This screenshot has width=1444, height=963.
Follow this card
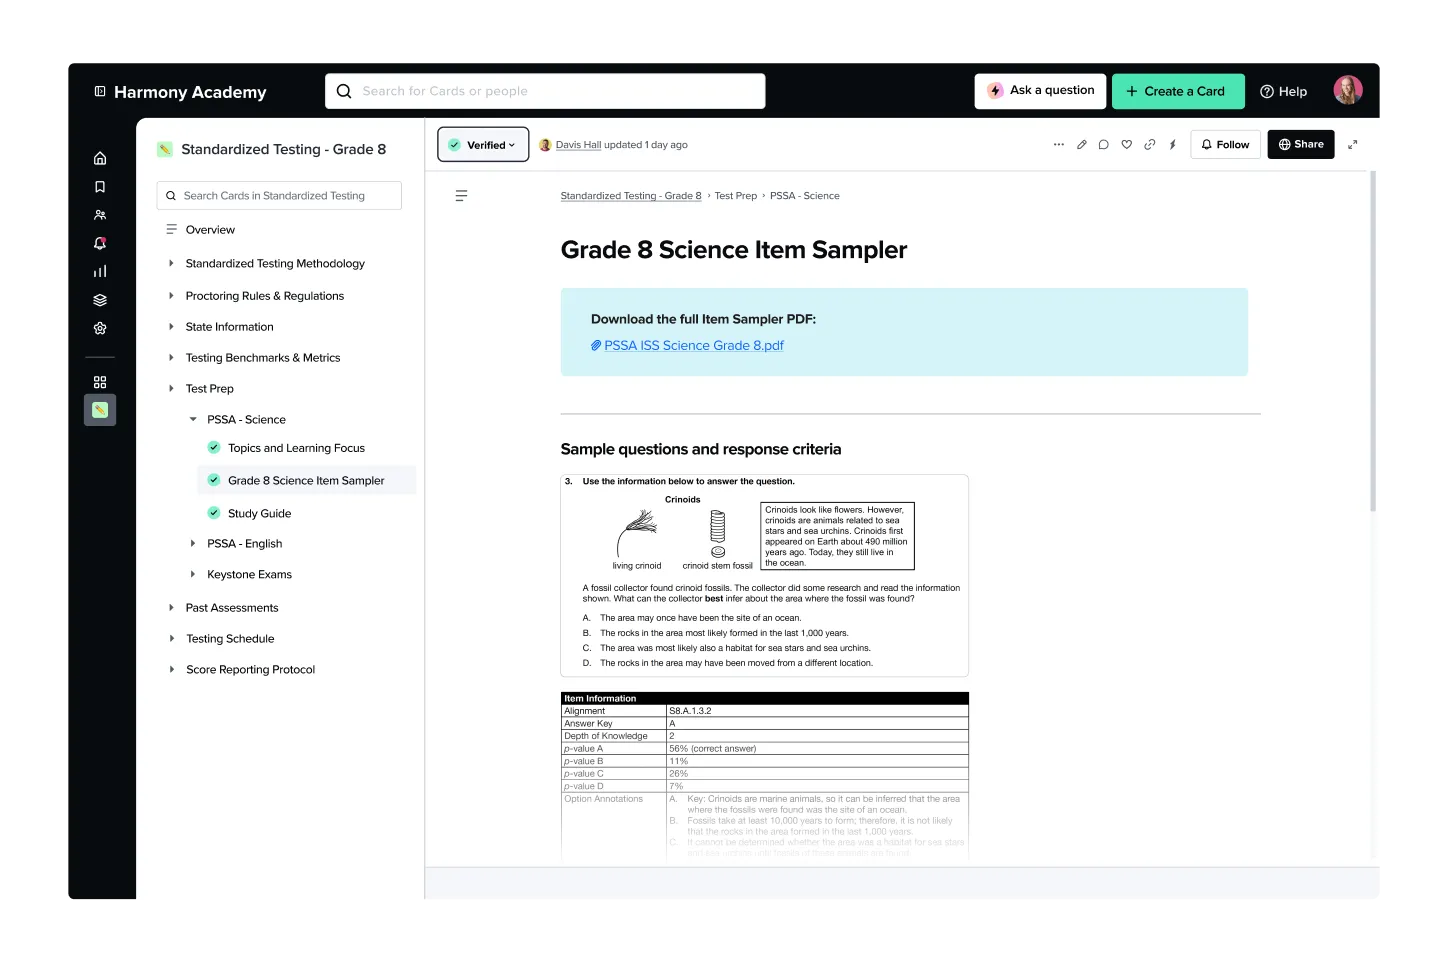[1225, 144]
